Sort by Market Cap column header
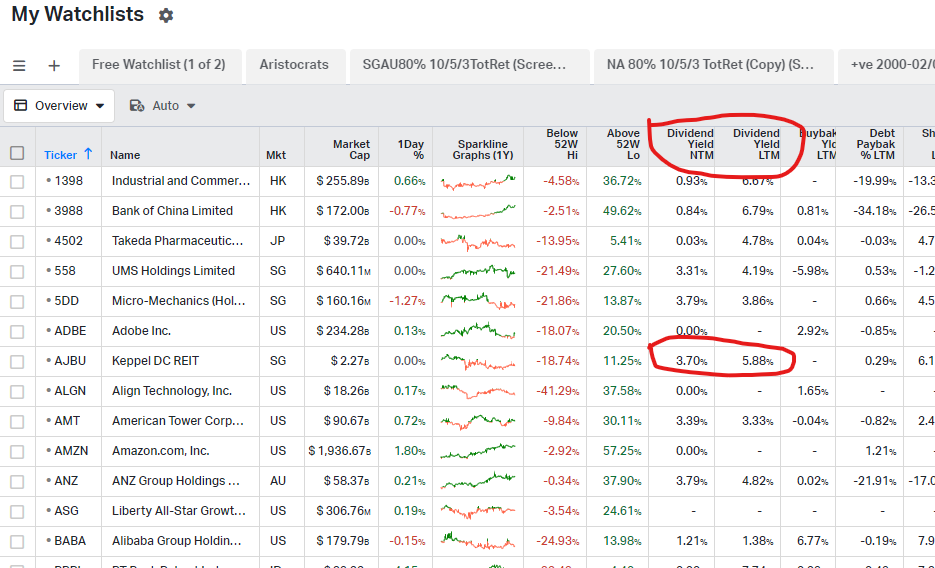 tap(351, 150)
